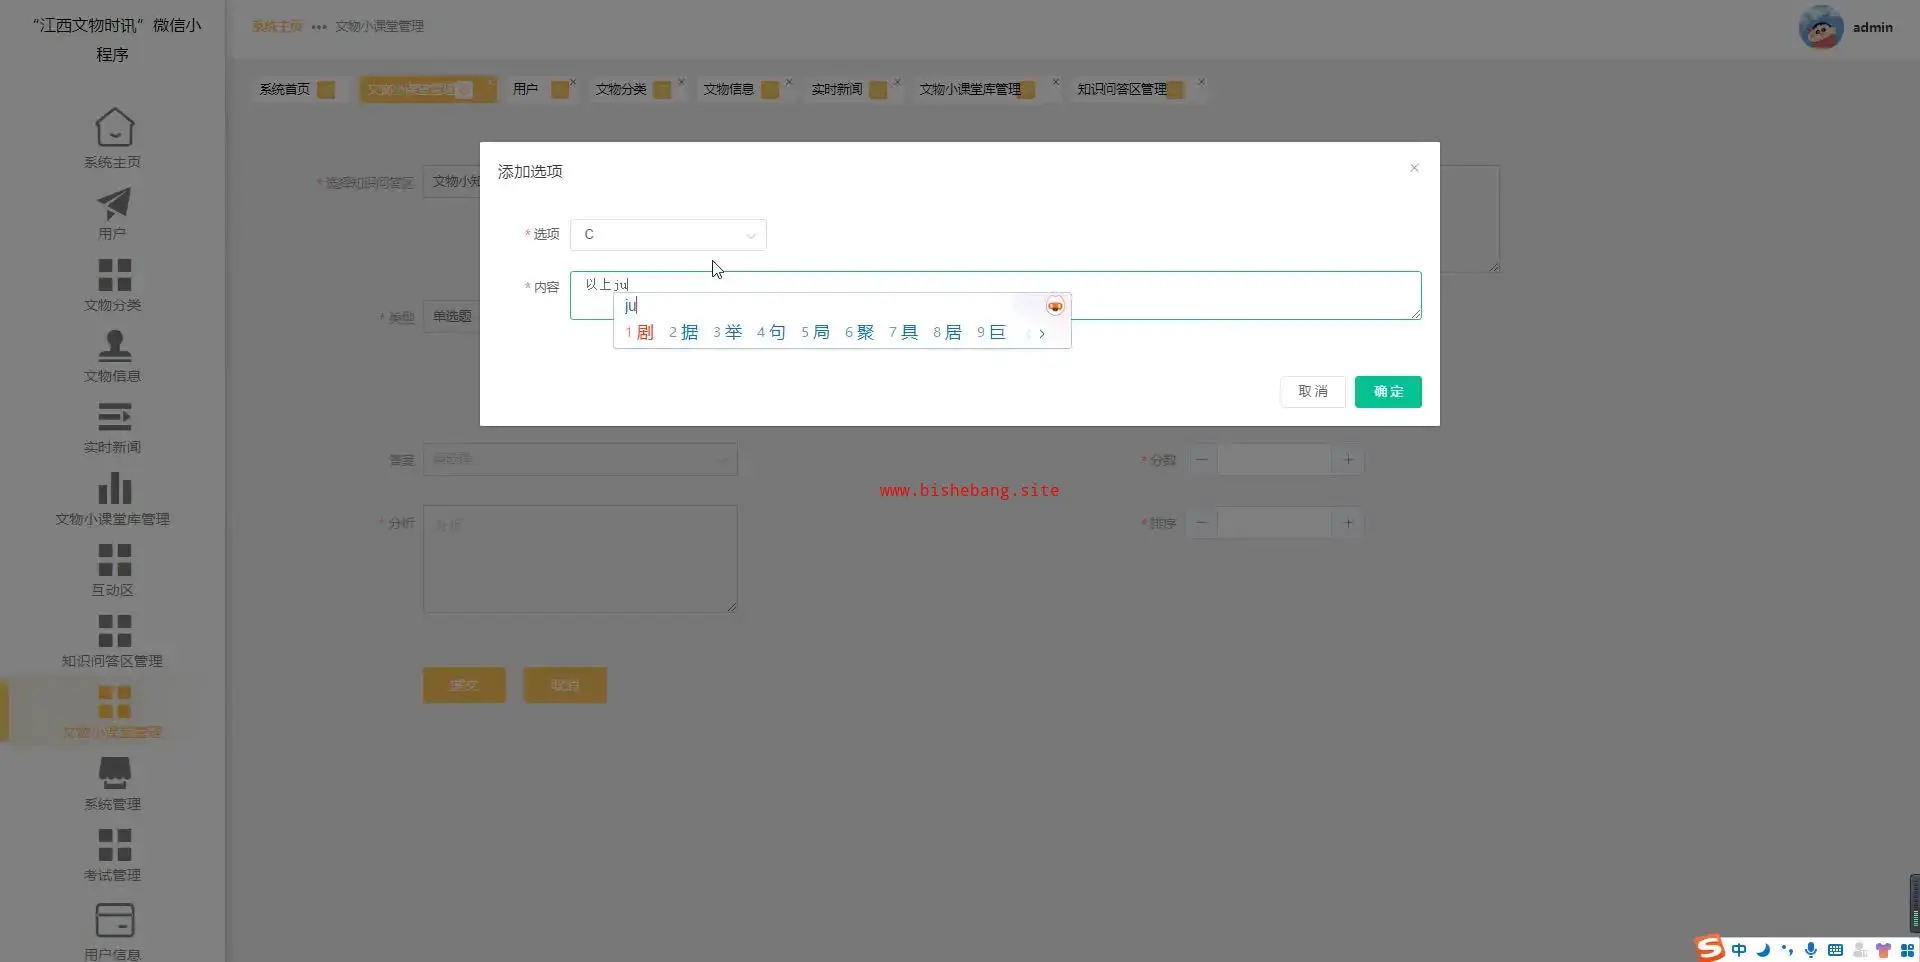The image size is (1920, 962).
Task: Decrease 分数 with the minus button
Action: click(1202, 460)
